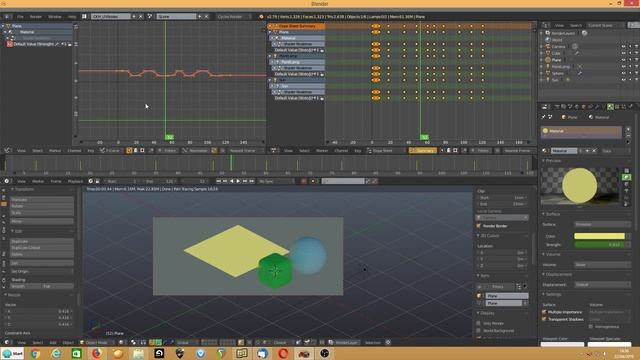Open the Object Mode dropdown in the viewport
Viewport: 640px width, 360px height.
(x=99, y=342)
